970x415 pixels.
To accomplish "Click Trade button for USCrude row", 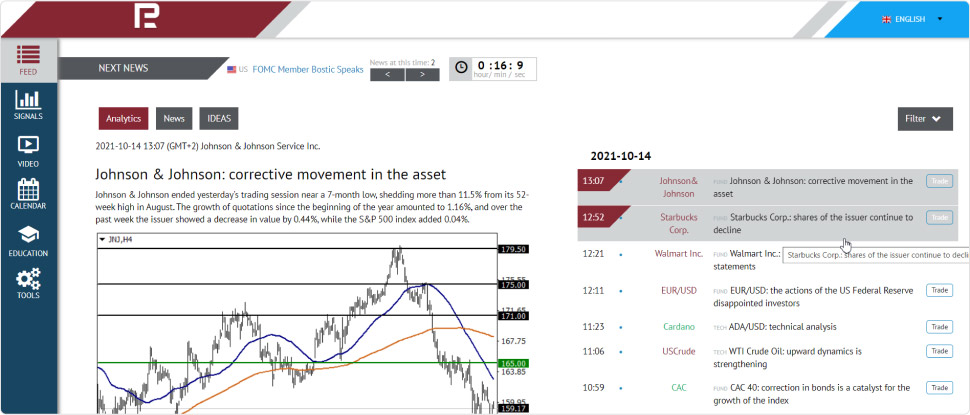I will pos(939,351).
